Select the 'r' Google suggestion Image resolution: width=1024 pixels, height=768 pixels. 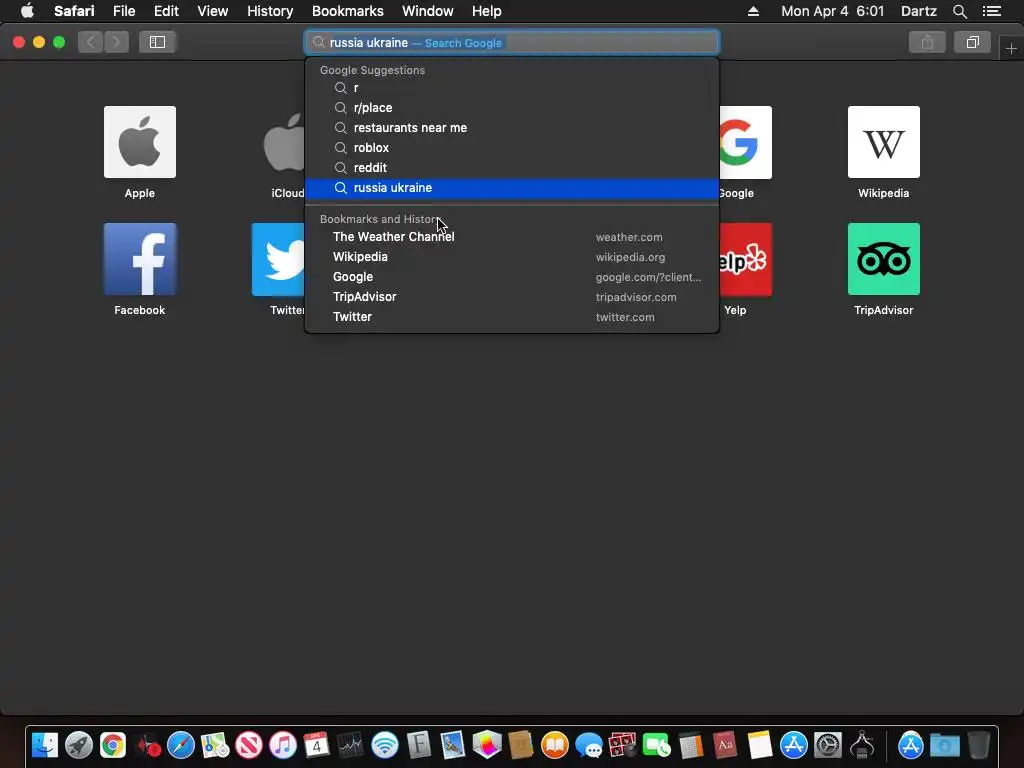click(512, 88)
